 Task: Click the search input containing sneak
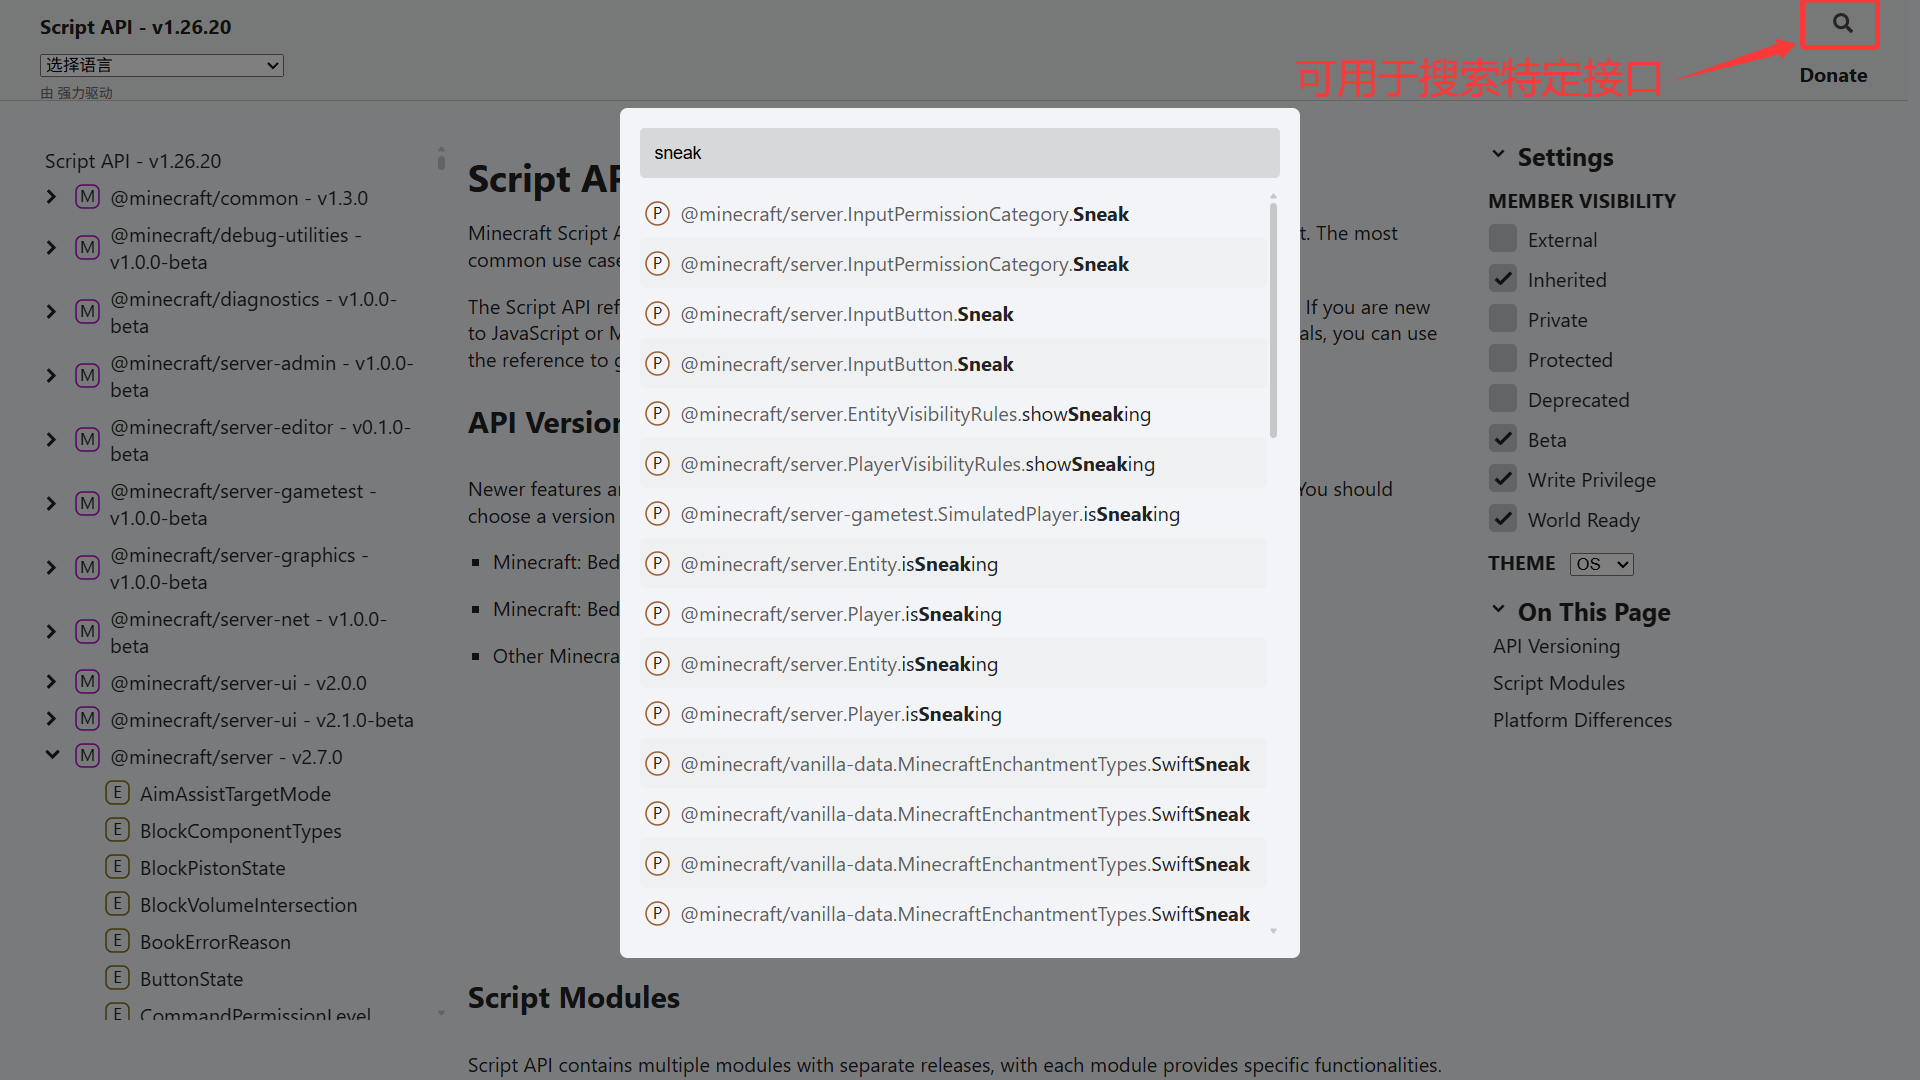point(960,153)
